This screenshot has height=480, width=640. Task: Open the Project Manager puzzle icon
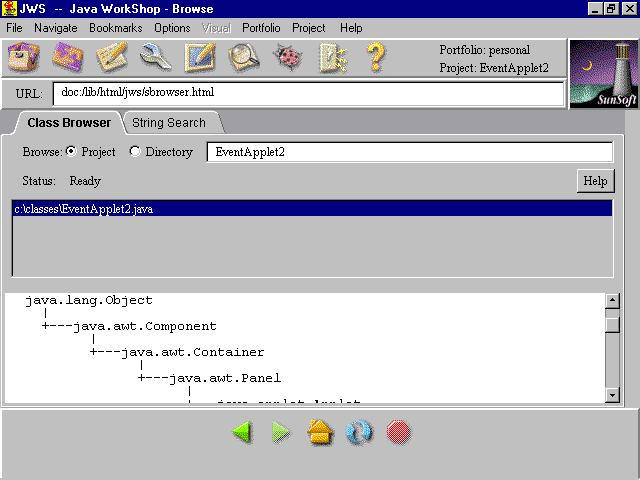(68, 58)
